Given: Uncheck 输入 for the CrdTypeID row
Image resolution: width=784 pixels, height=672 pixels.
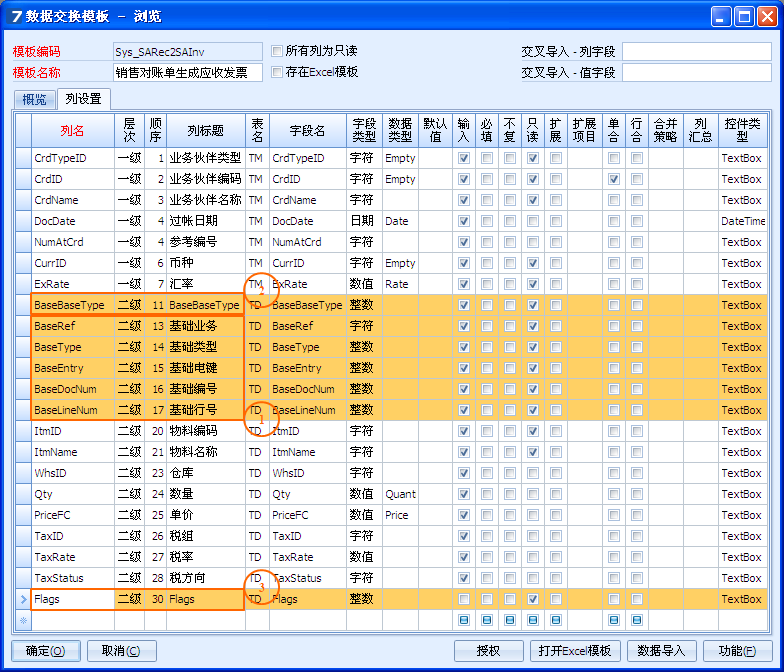Looking at the screenshot, I should point(464,158).
